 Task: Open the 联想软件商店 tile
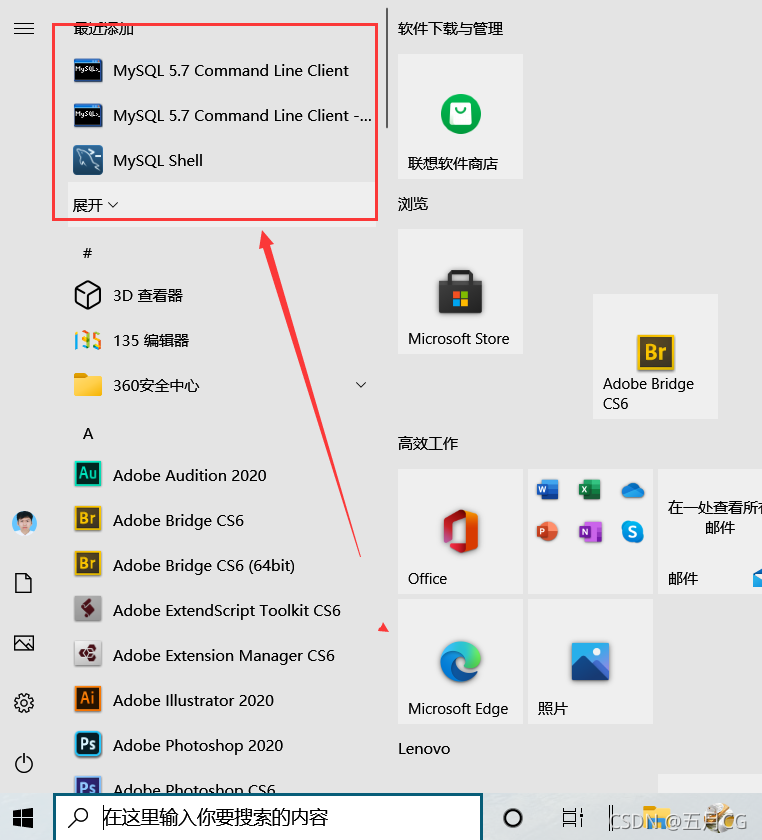click(x=460, y=116)
